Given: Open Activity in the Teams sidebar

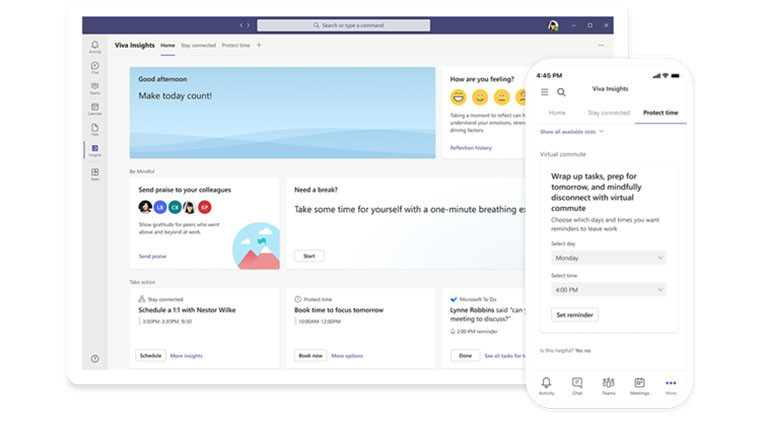Looking at the screenshot, I should [x=95, y=47].
